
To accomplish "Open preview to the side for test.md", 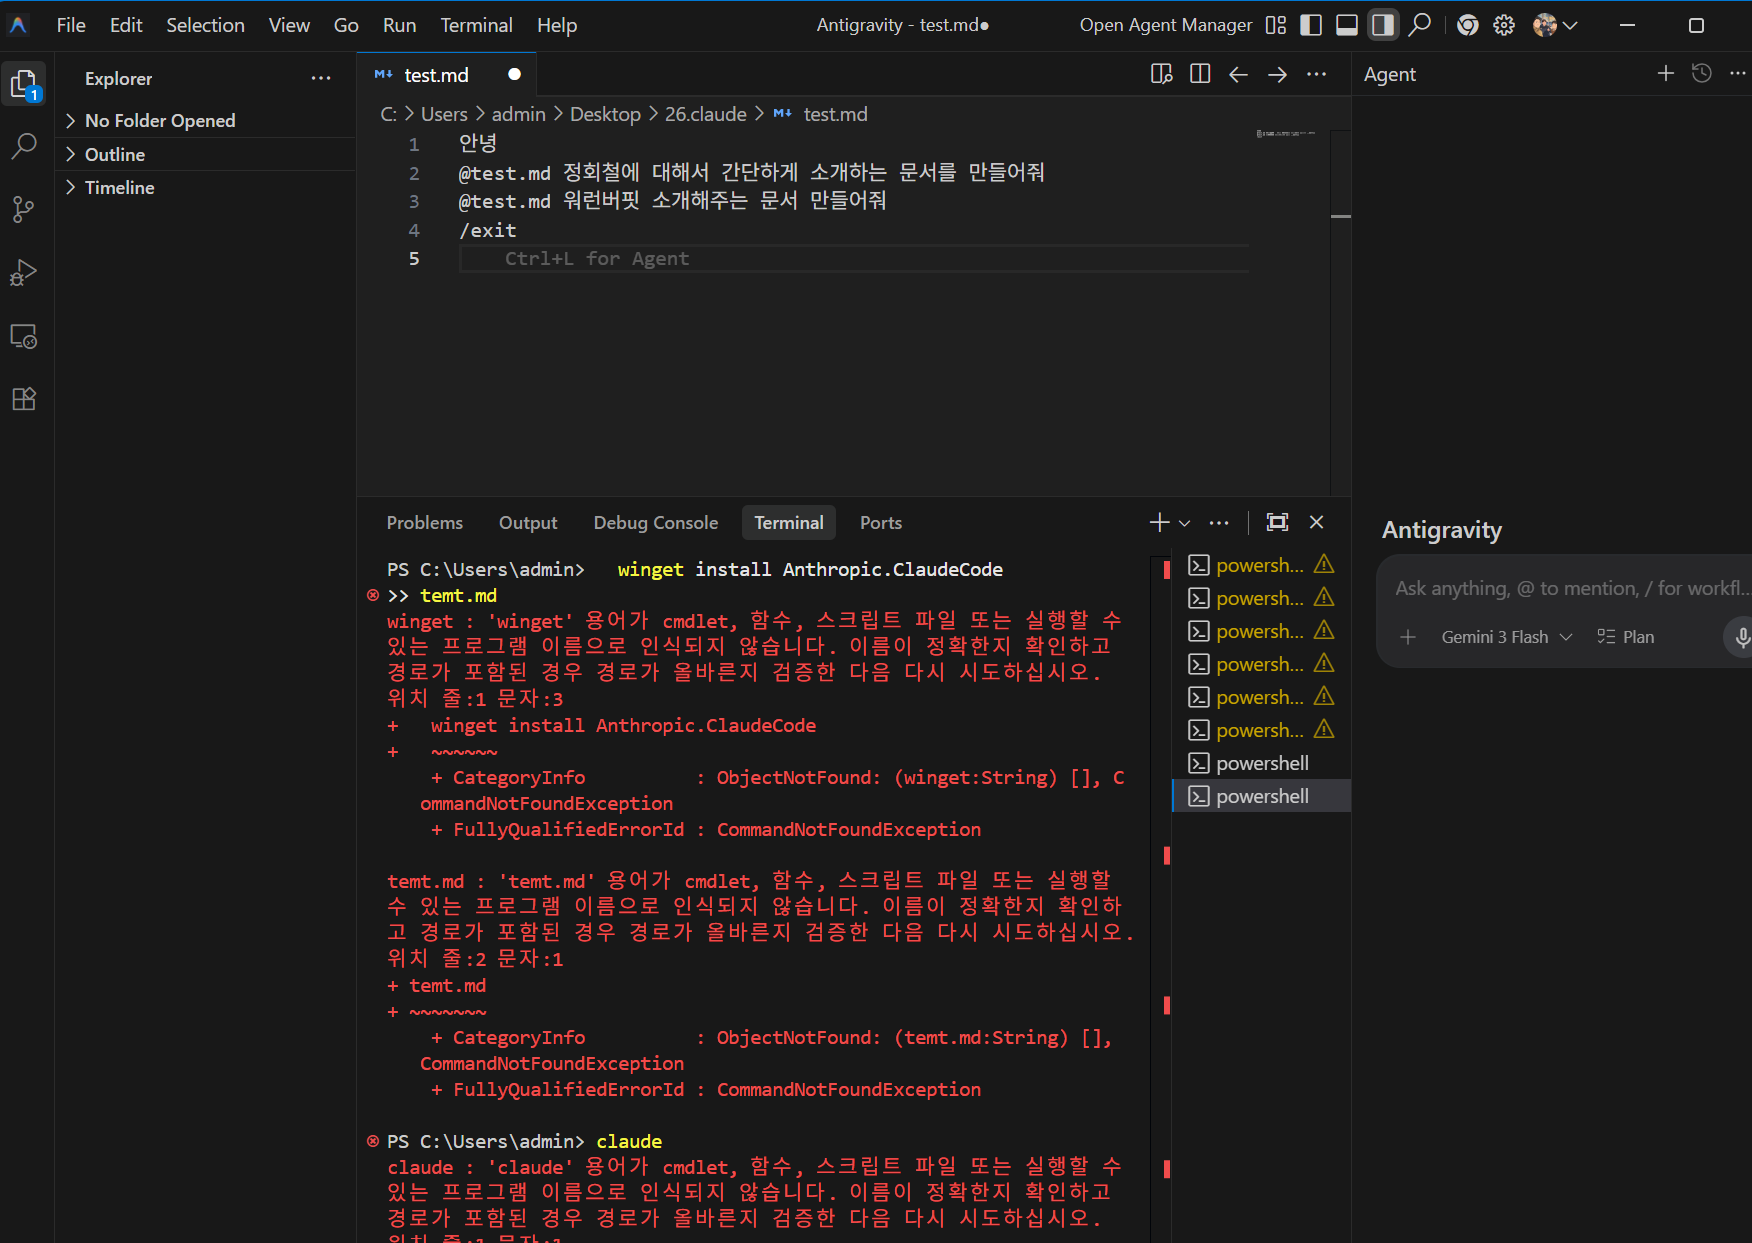I will [x=1161, y=74].
